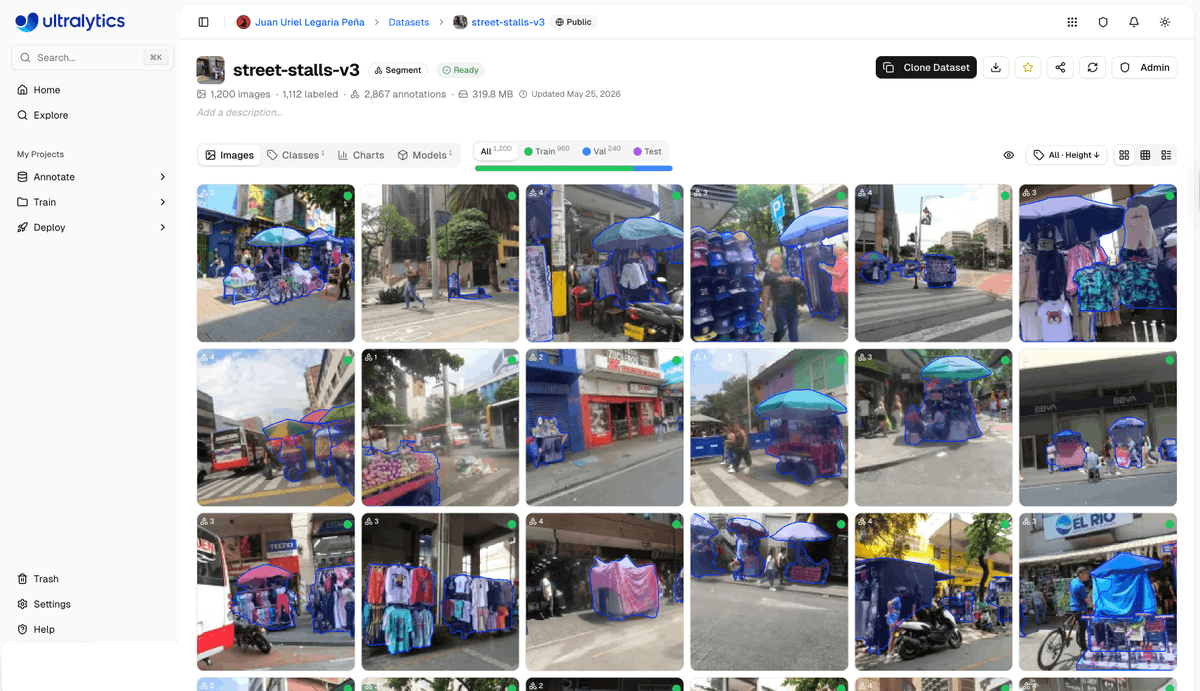Screen dimensions: 1200x691
Task: Expand the Train section
Action: 92,202
